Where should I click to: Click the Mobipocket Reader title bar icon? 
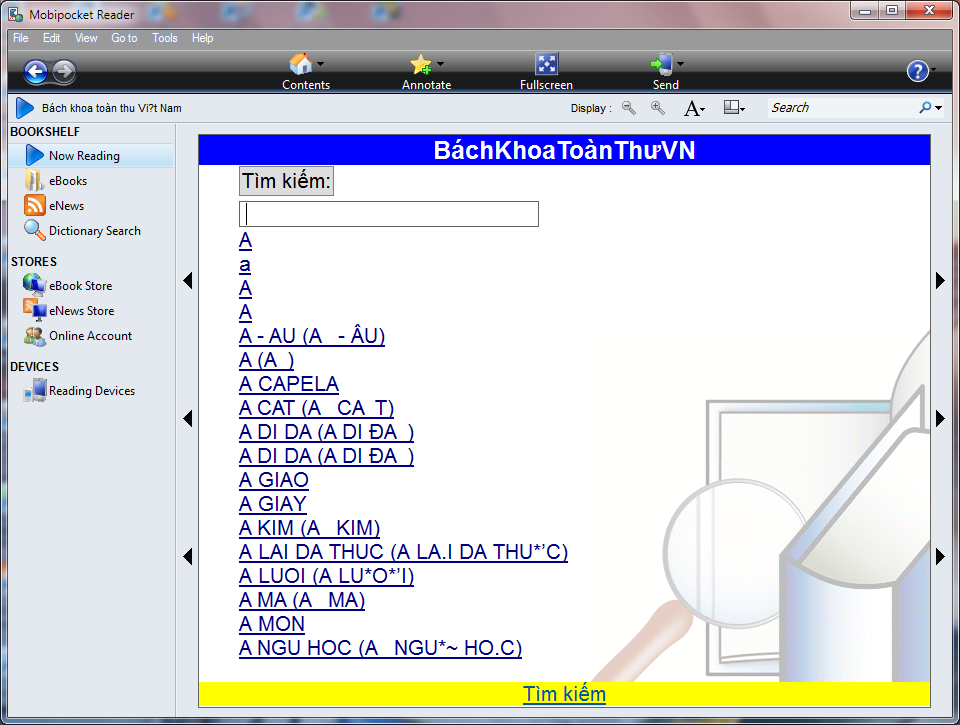coord(16,14)
